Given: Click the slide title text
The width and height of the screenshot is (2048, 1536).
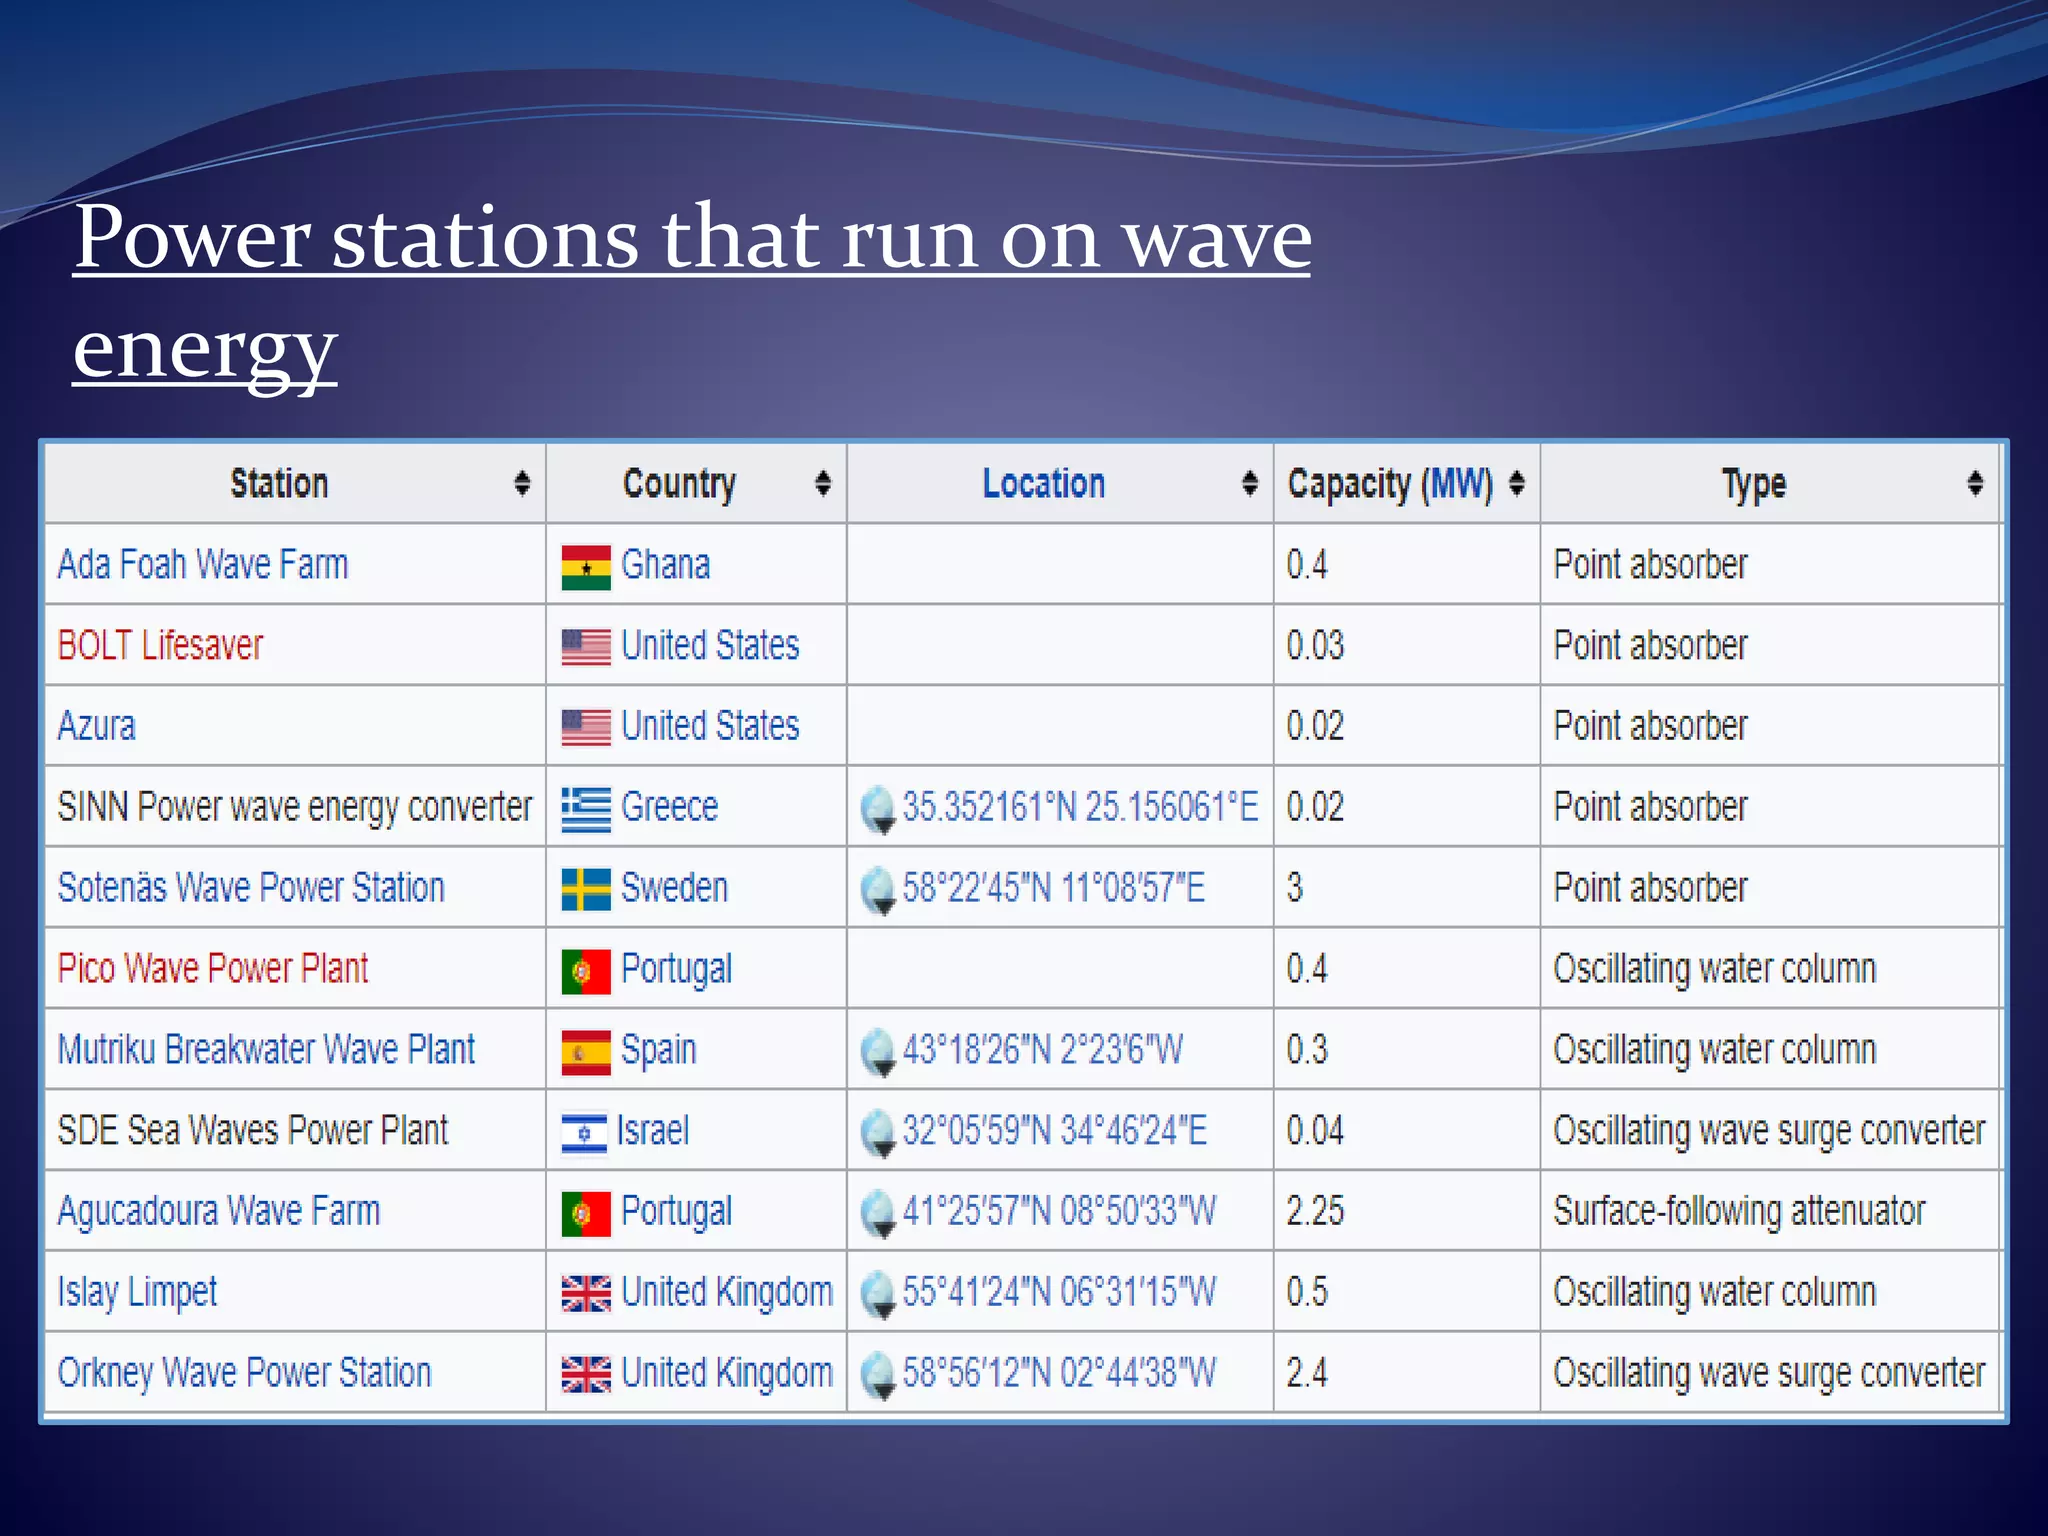Looking at the screenshot, I should [x=692, y=240].
